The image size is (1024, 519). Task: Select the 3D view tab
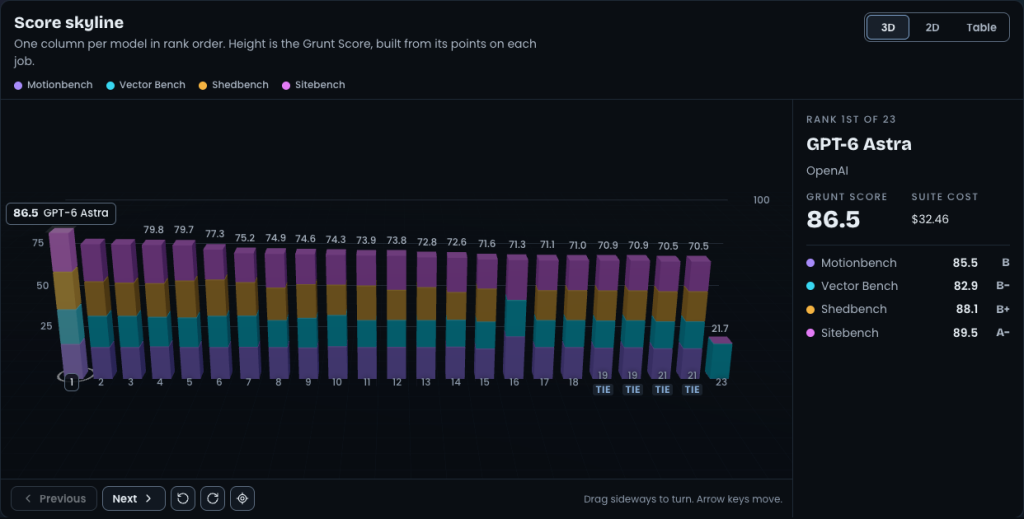888,27
